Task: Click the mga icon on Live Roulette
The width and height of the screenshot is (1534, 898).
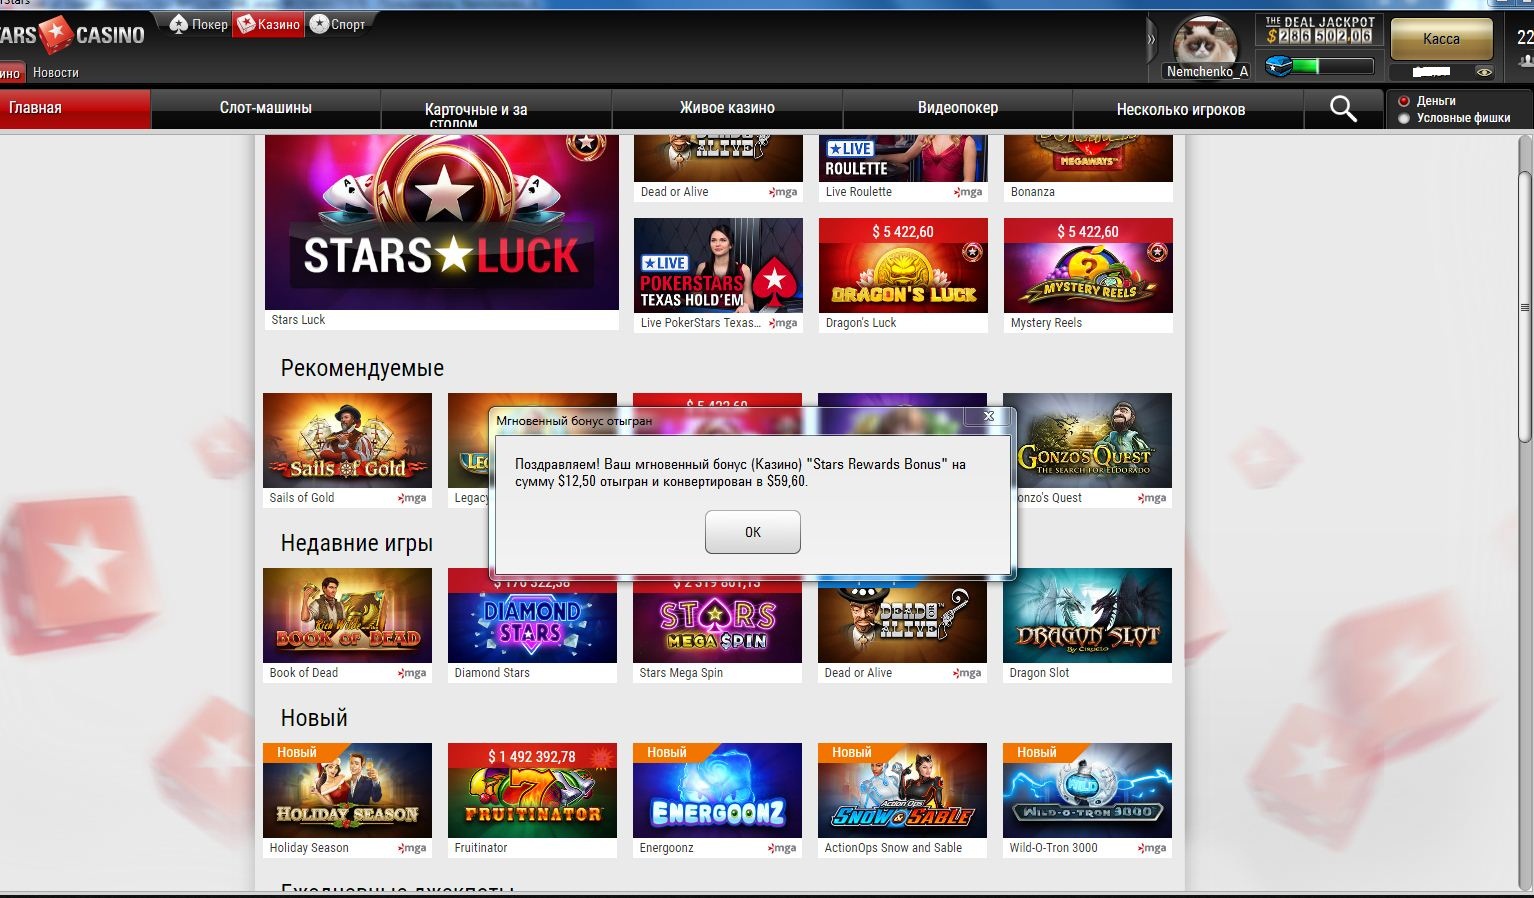Action: tap(968, 192)
